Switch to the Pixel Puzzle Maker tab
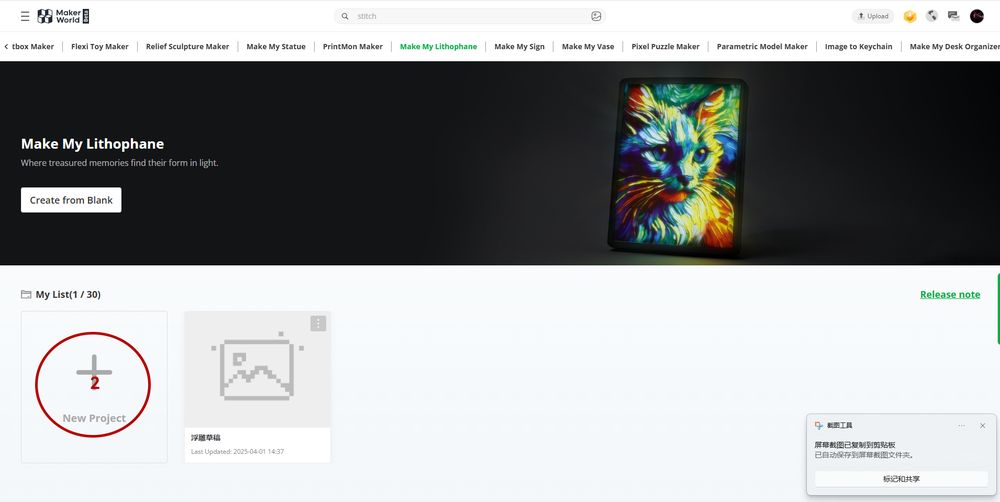The width and height of the screenshot is (1000, 502). (665, 46)
